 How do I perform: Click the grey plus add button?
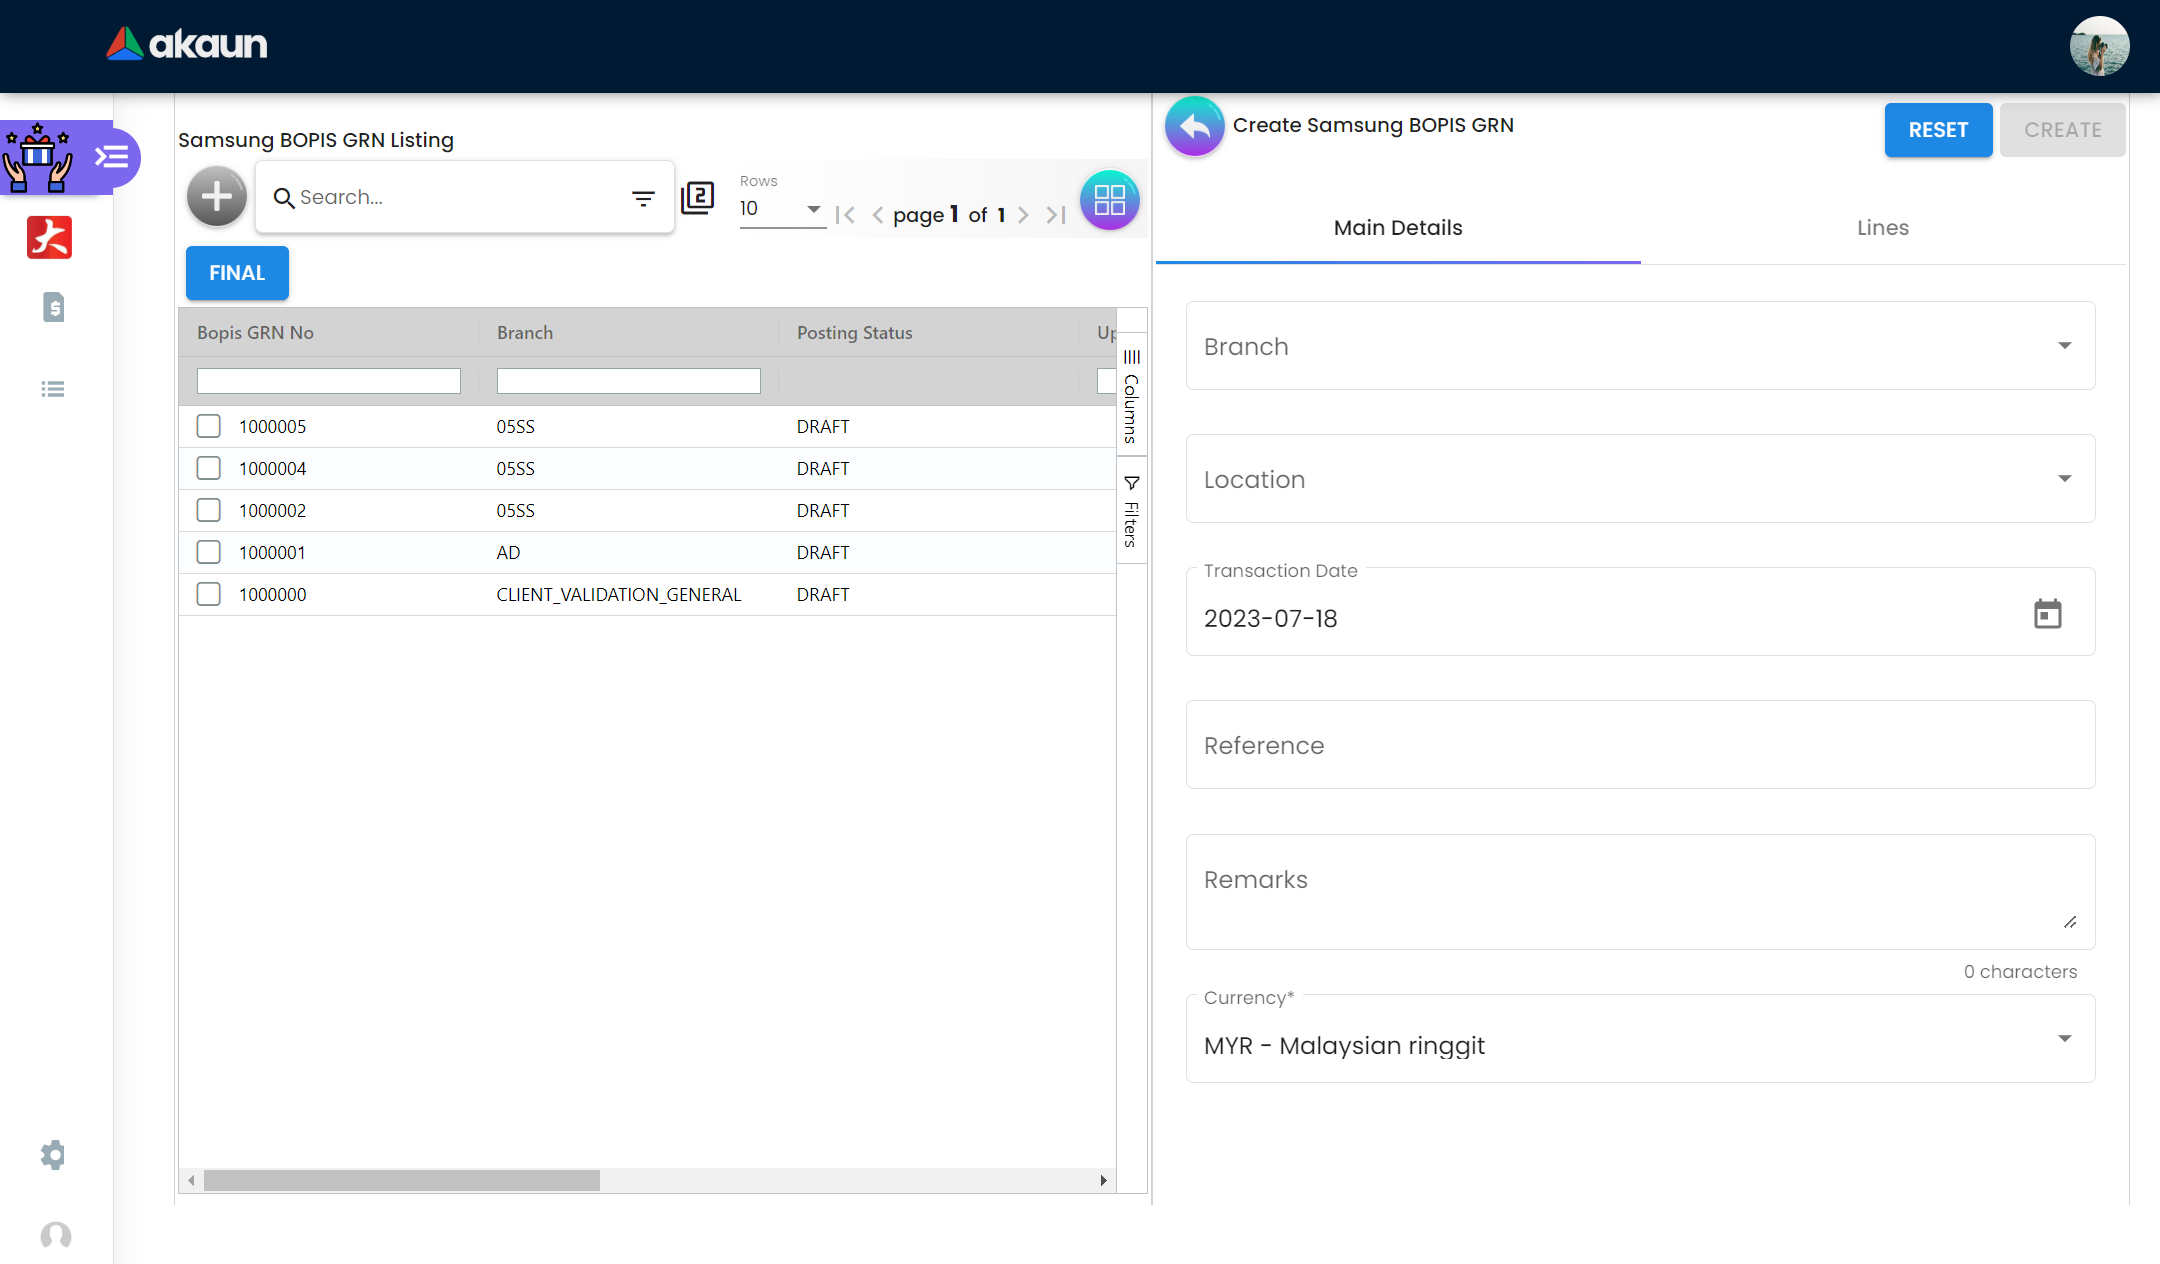tap(217, 197)
